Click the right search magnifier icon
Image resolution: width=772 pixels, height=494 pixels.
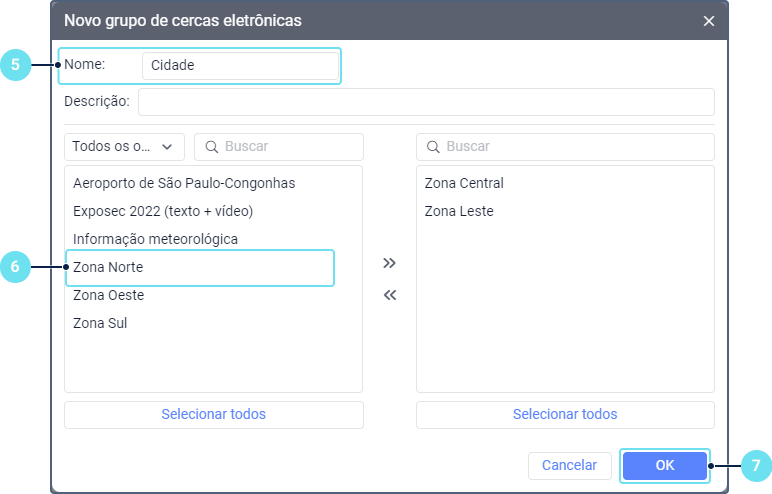[x=433, y=147]
